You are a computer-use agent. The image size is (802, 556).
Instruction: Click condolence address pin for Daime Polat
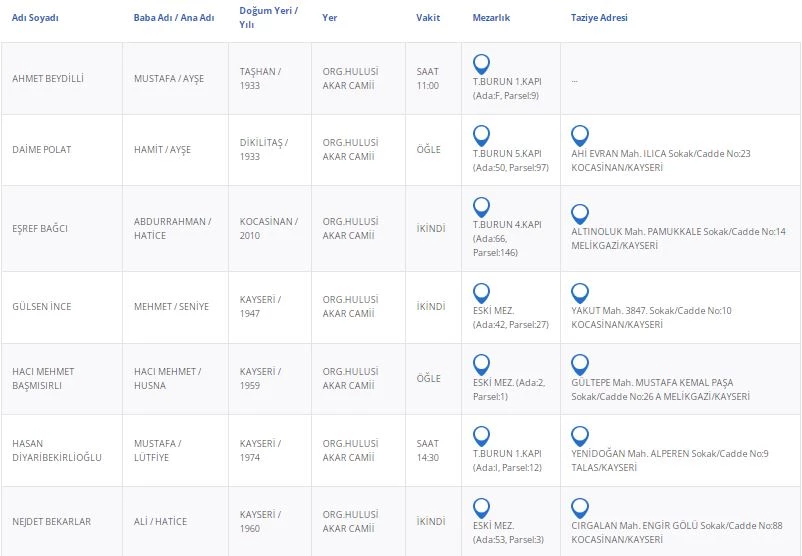(579, 135)
